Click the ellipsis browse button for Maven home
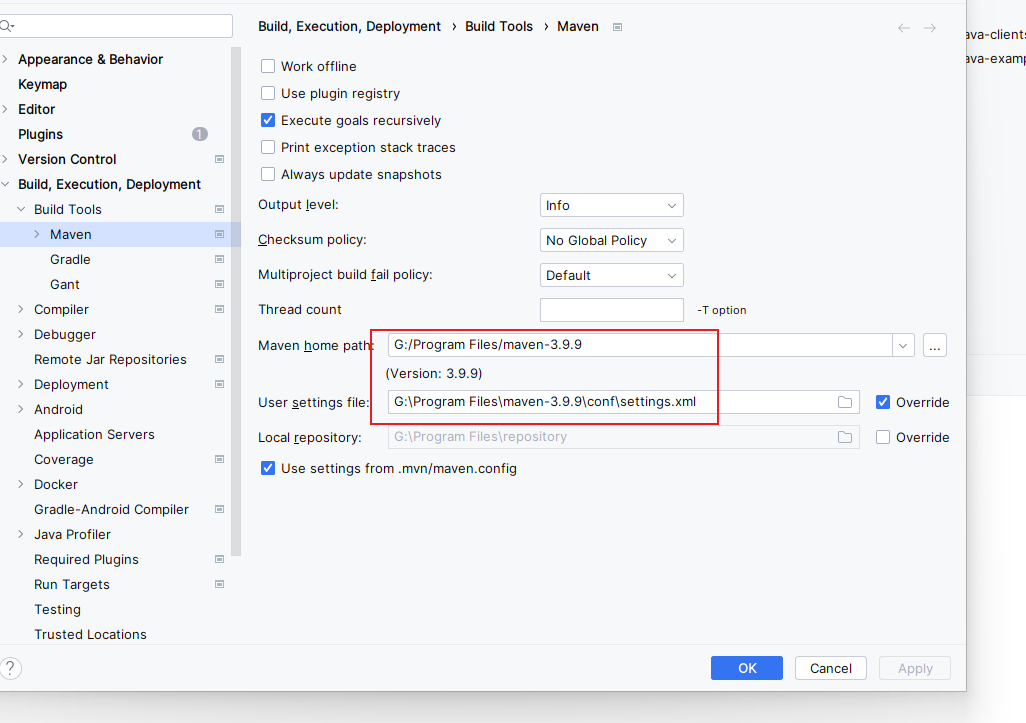 (934, 345)
